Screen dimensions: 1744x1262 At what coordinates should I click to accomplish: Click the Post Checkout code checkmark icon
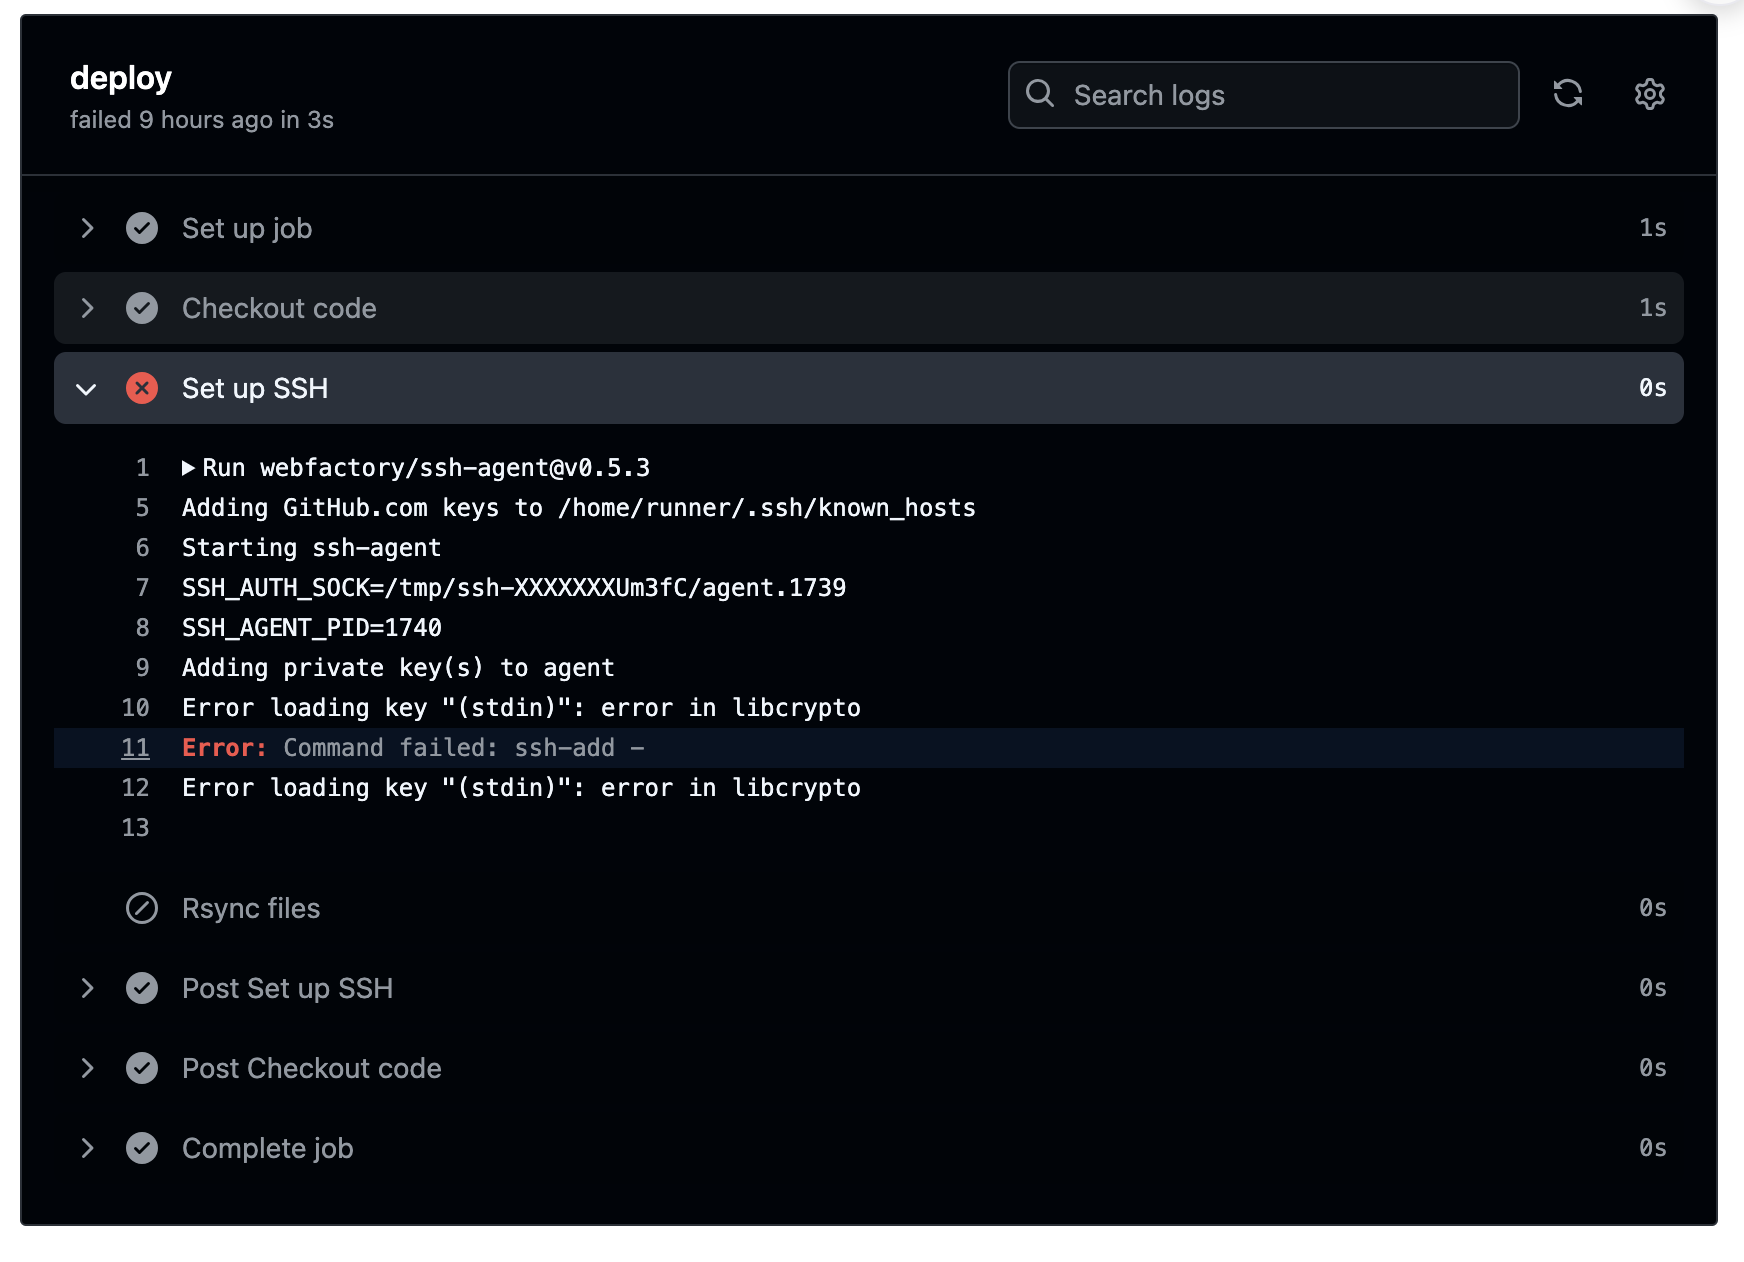[x=142, y=1068]
